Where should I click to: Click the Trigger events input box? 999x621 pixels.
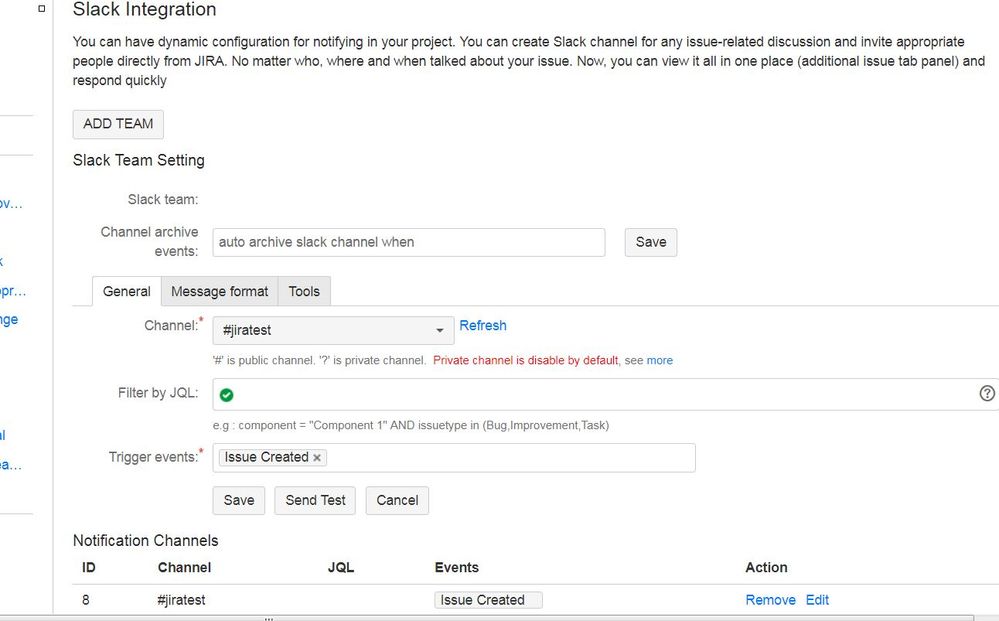point(454,458)
